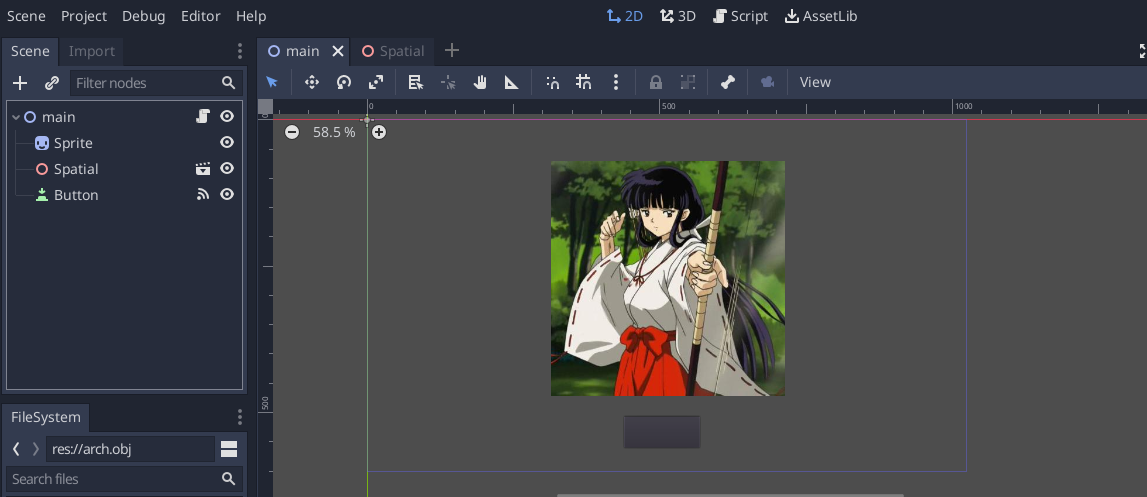Open the Project menu

click(x=84, y=15)
